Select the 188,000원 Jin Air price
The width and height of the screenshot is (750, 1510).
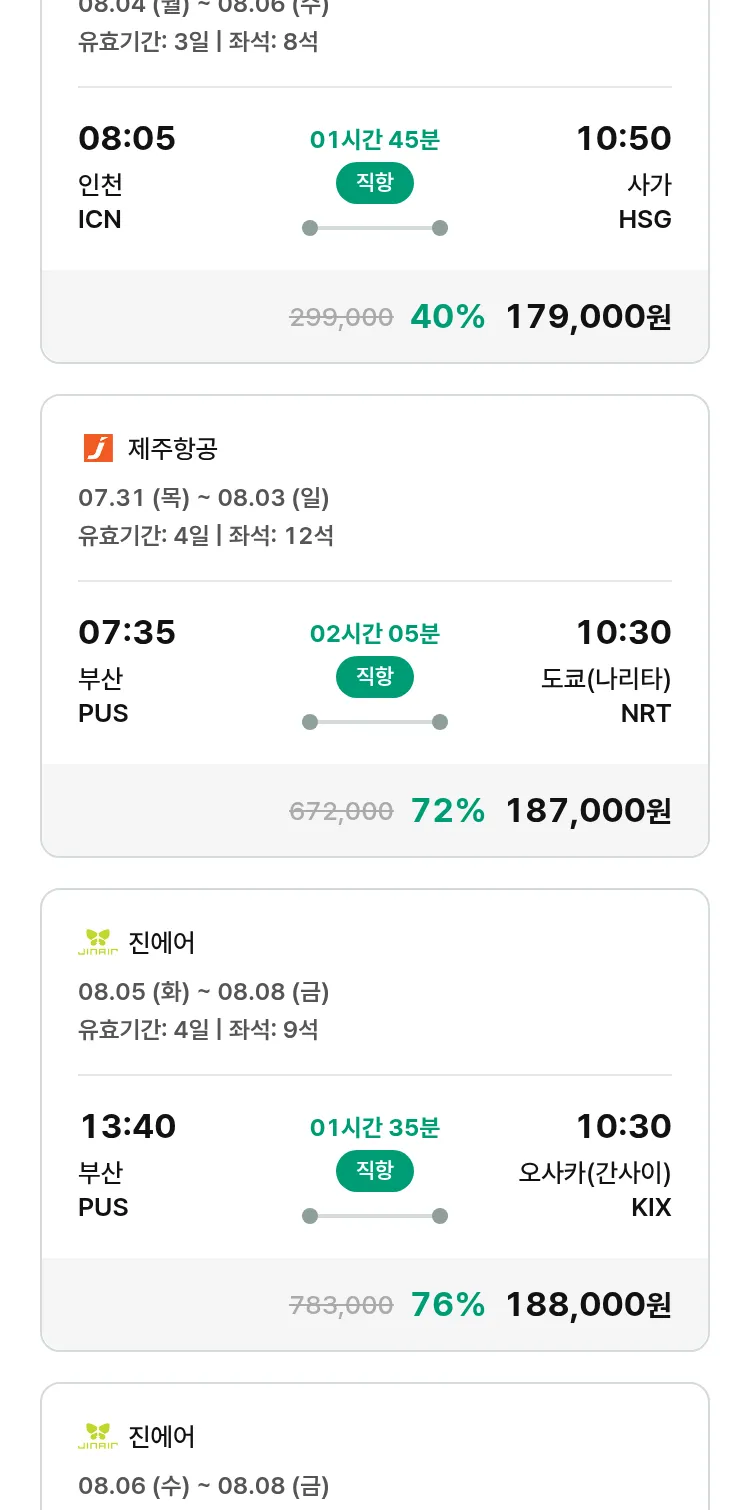(588, 1305)
